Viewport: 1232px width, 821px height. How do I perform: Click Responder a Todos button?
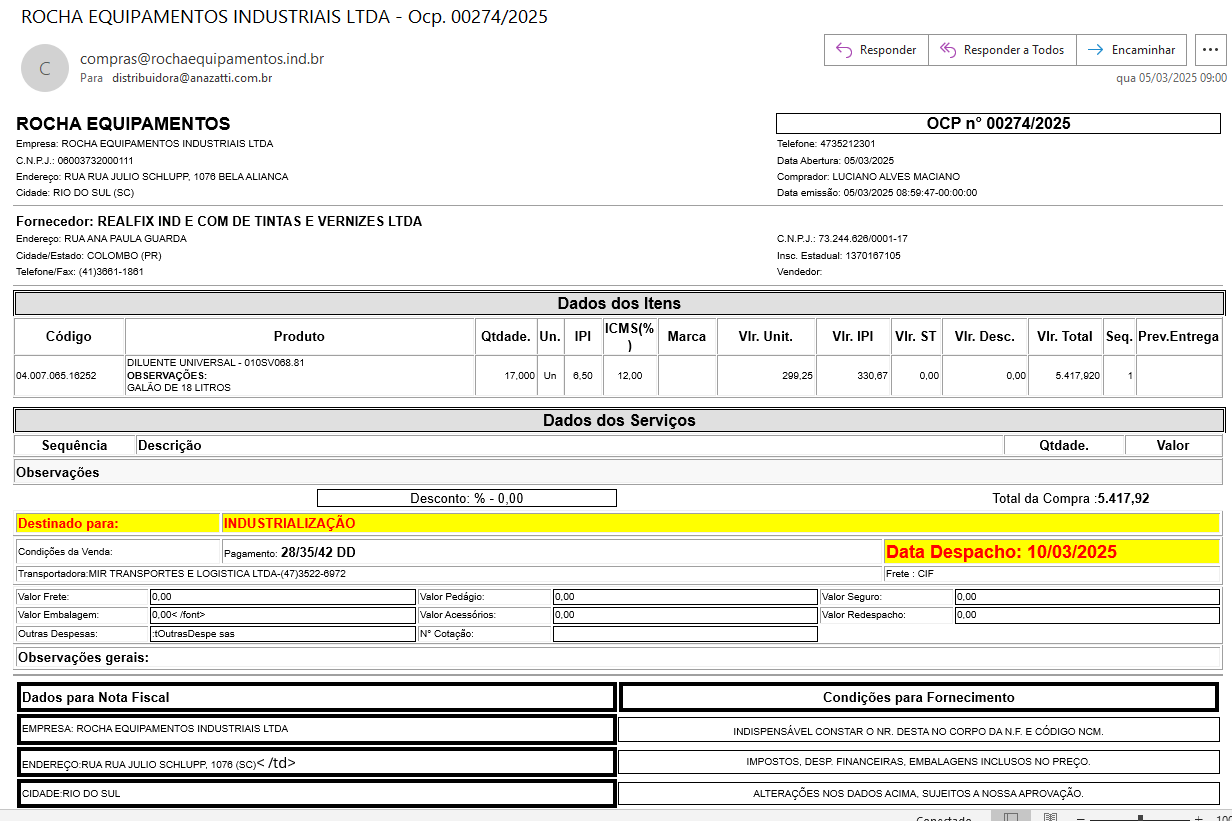pyautogui.click(x=1002, y=50)
